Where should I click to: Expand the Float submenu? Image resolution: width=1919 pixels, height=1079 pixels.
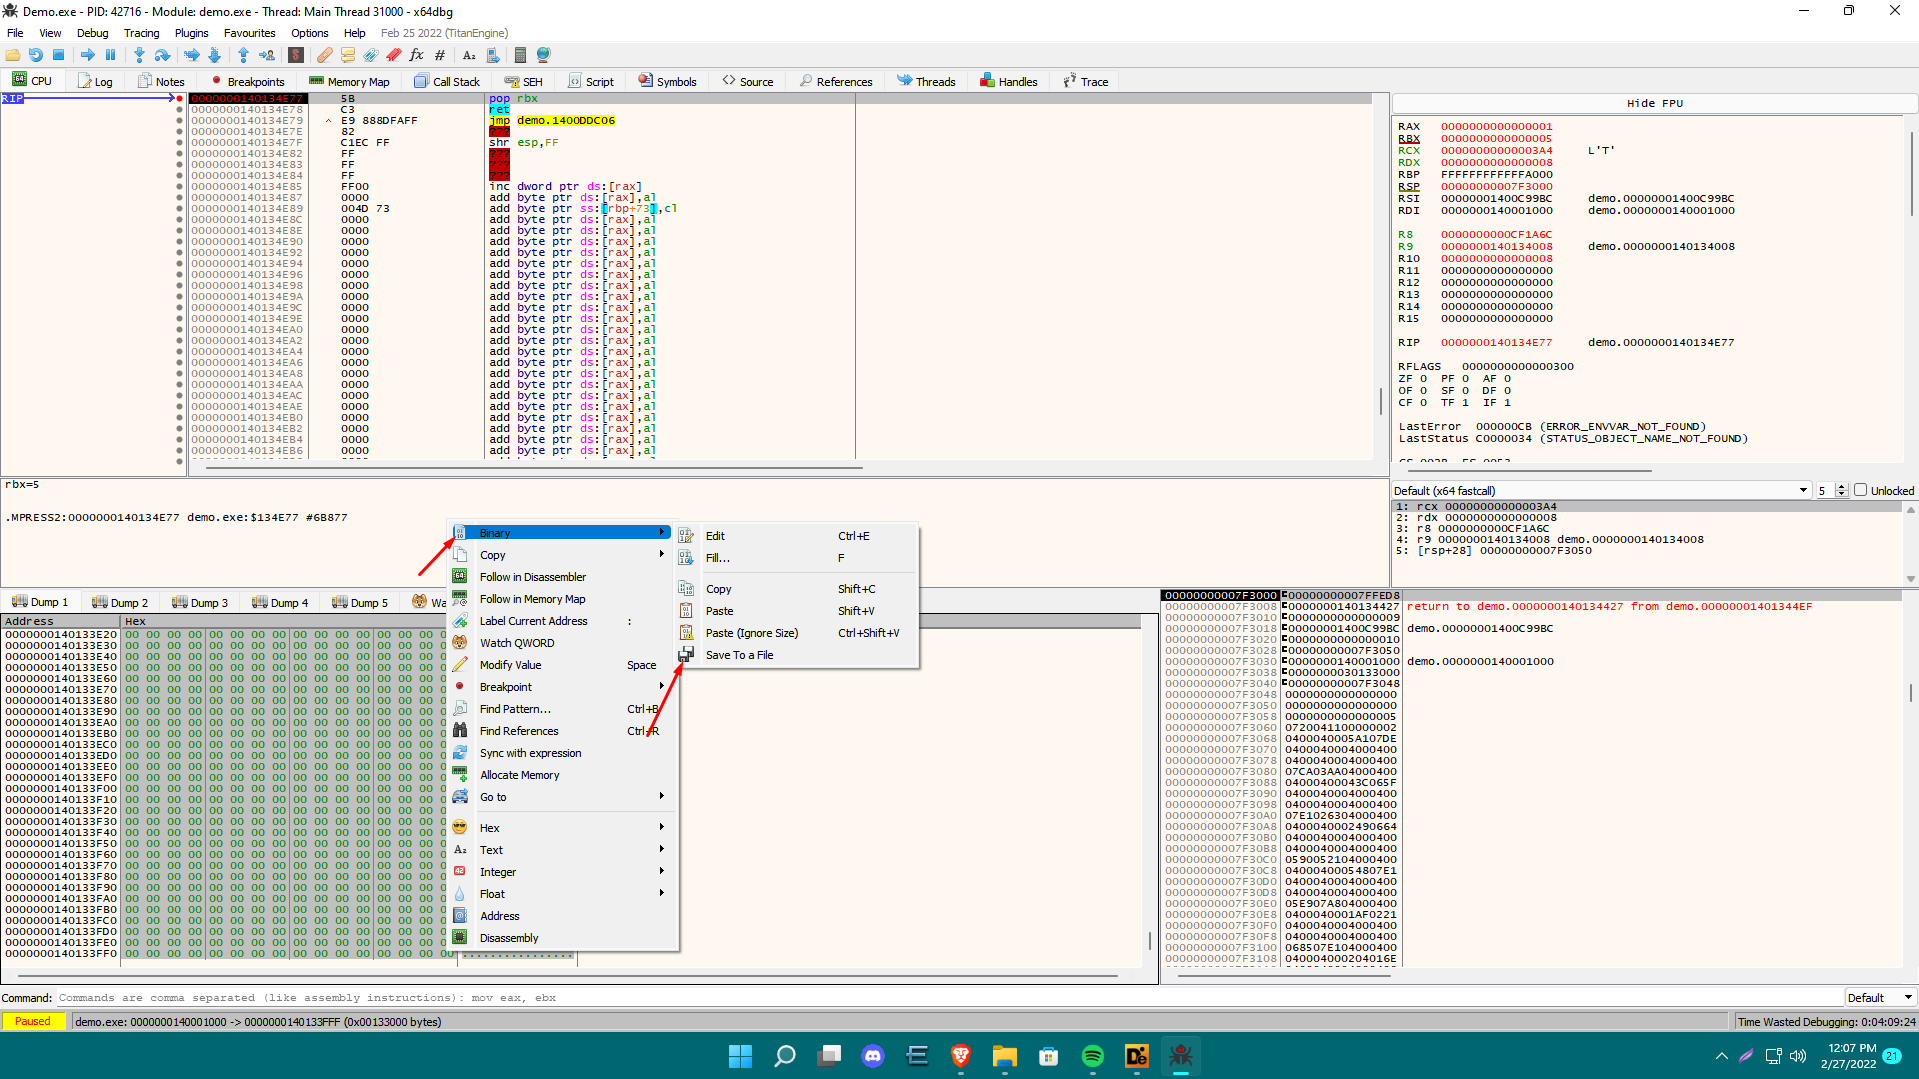[x=564, y=894]
